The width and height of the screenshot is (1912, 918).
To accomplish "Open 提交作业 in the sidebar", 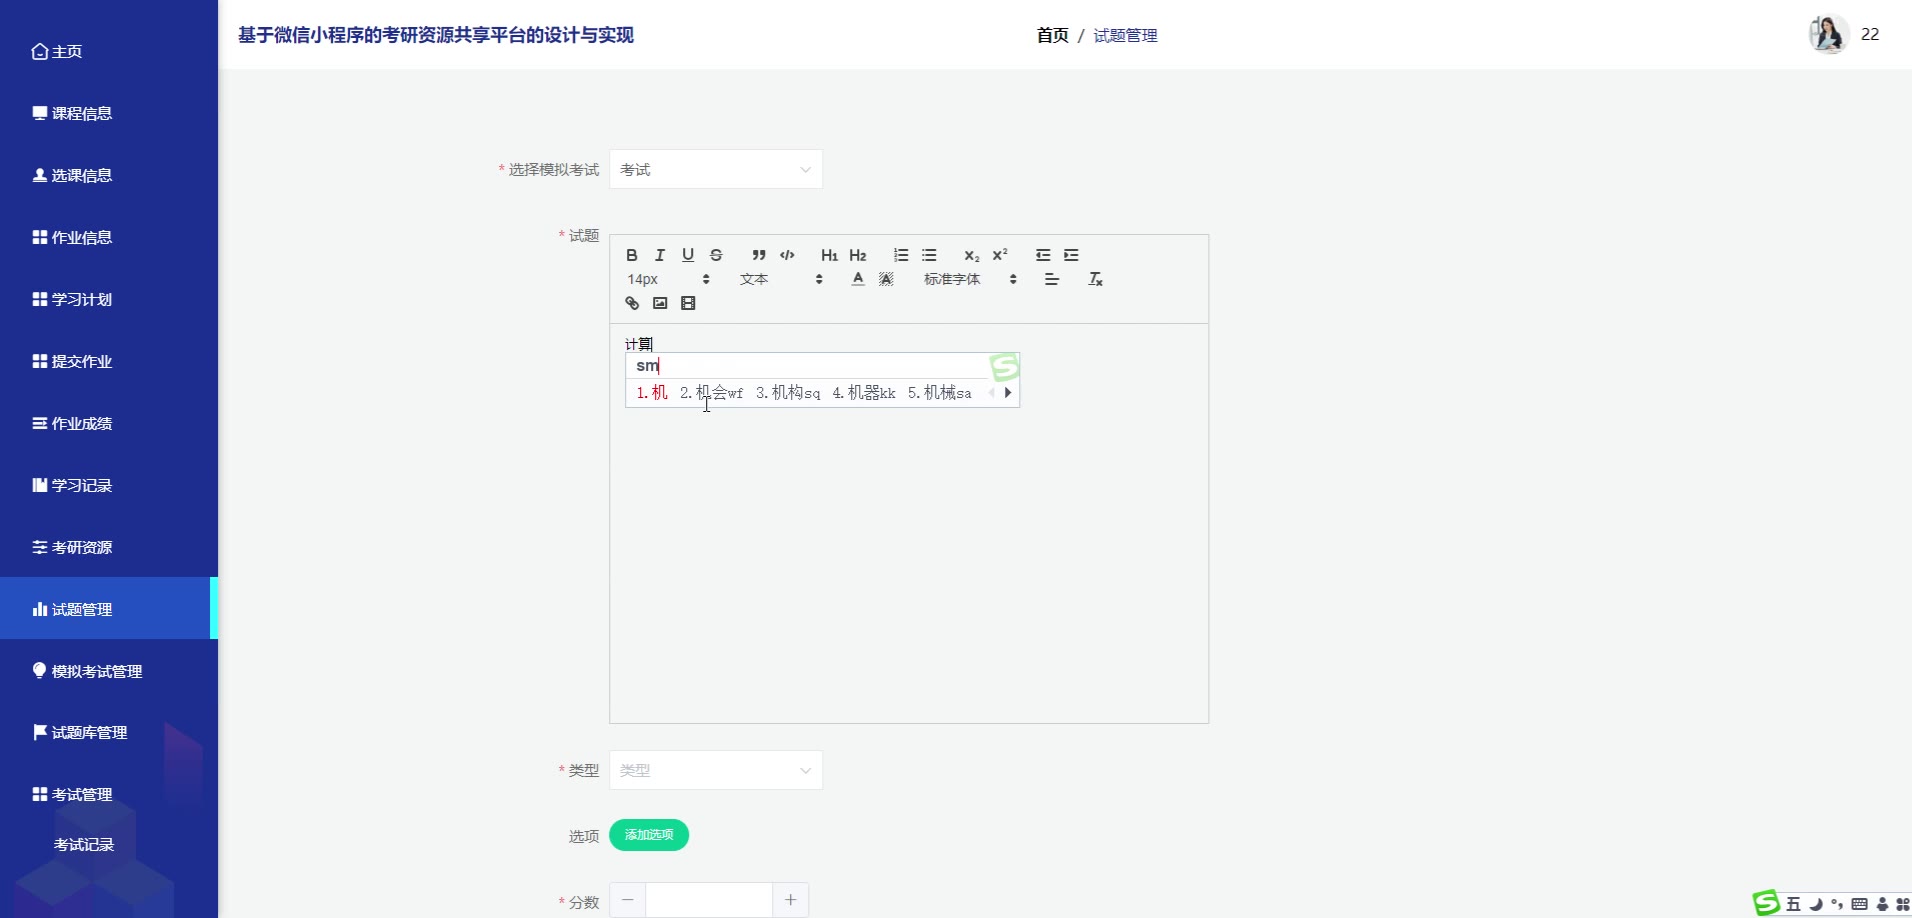I will tap(109, 361).
